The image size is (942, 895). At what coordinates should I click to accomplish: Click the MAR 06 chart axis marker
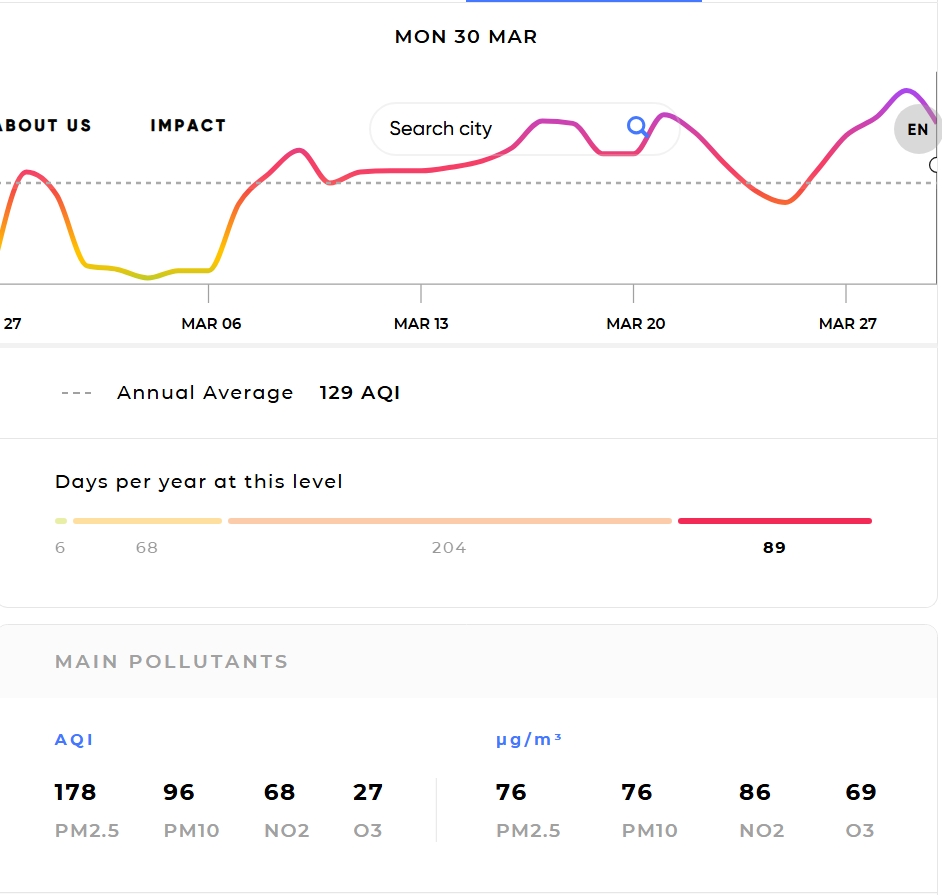click(x=211, y=323)
